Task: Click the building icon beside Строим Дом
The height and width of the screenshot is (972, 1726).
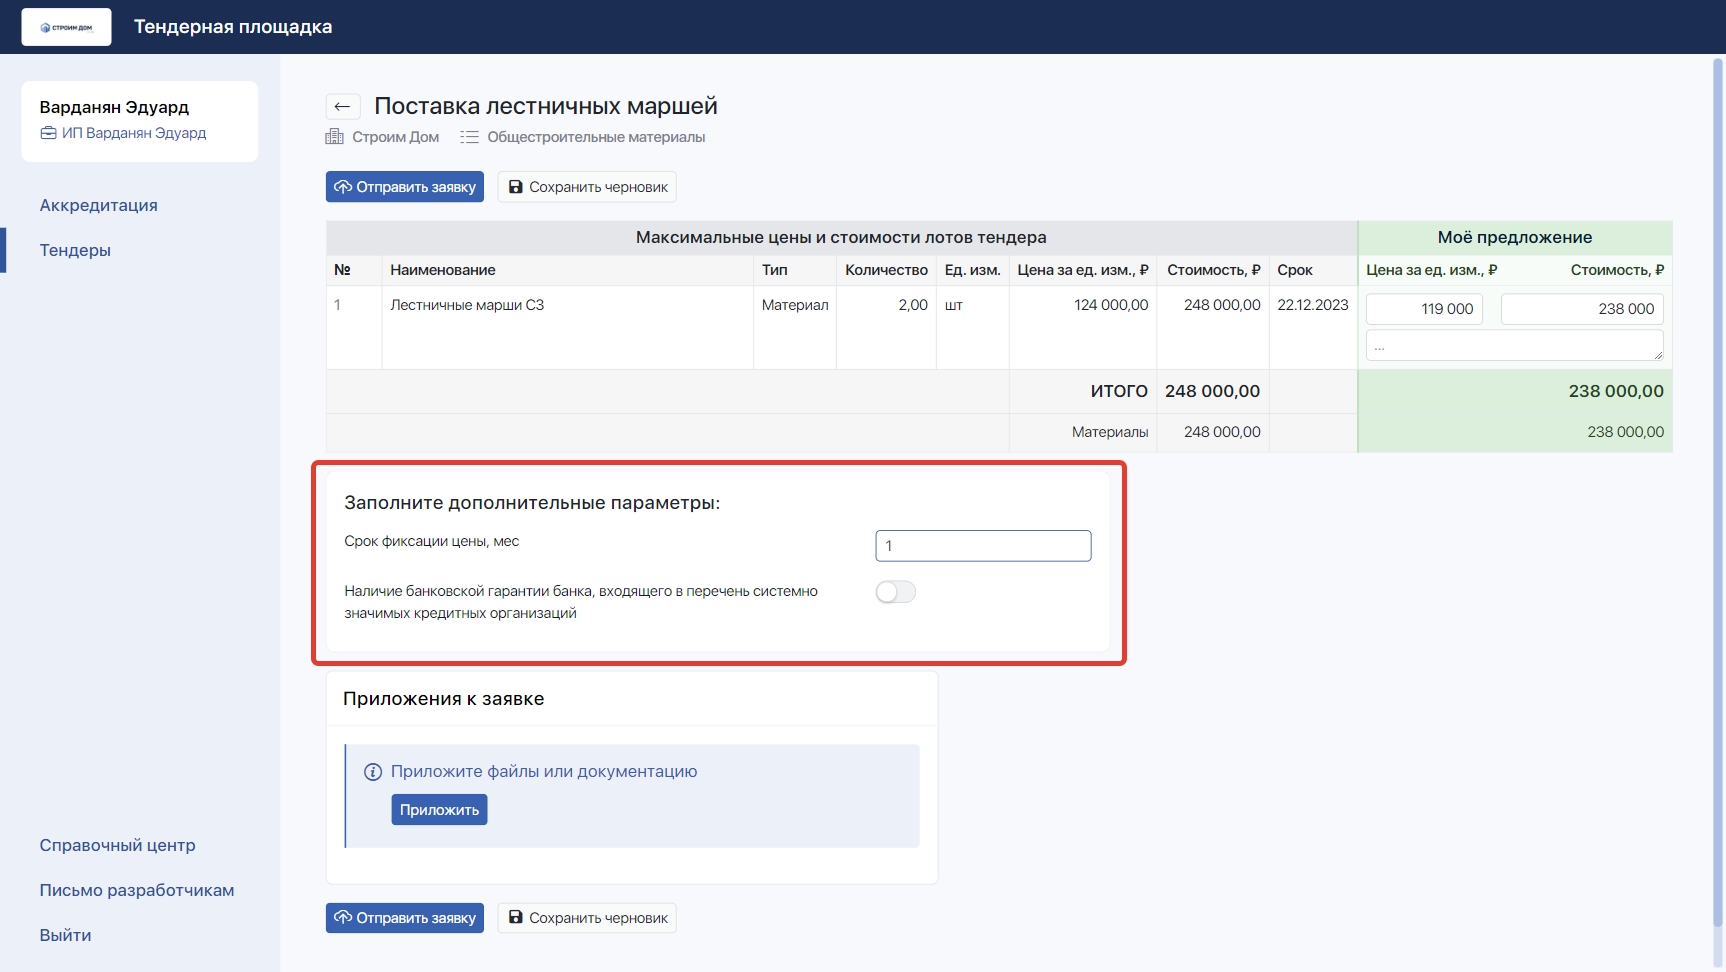Action: click(x=335, y=137)
